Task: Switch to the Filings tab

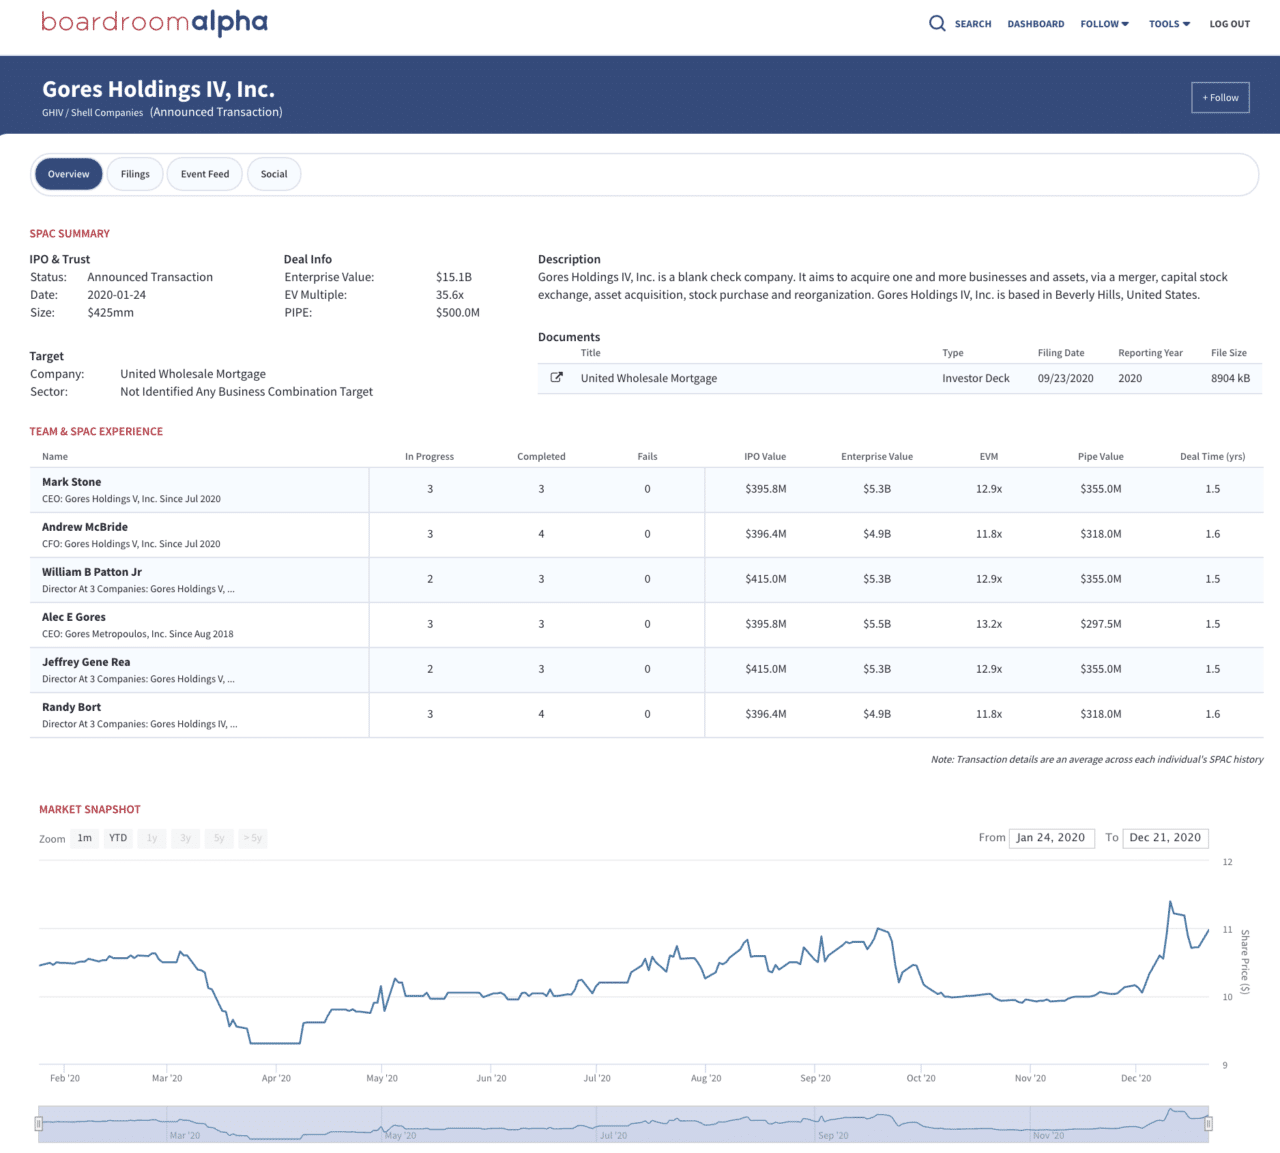Action: (x=135, y=173)
